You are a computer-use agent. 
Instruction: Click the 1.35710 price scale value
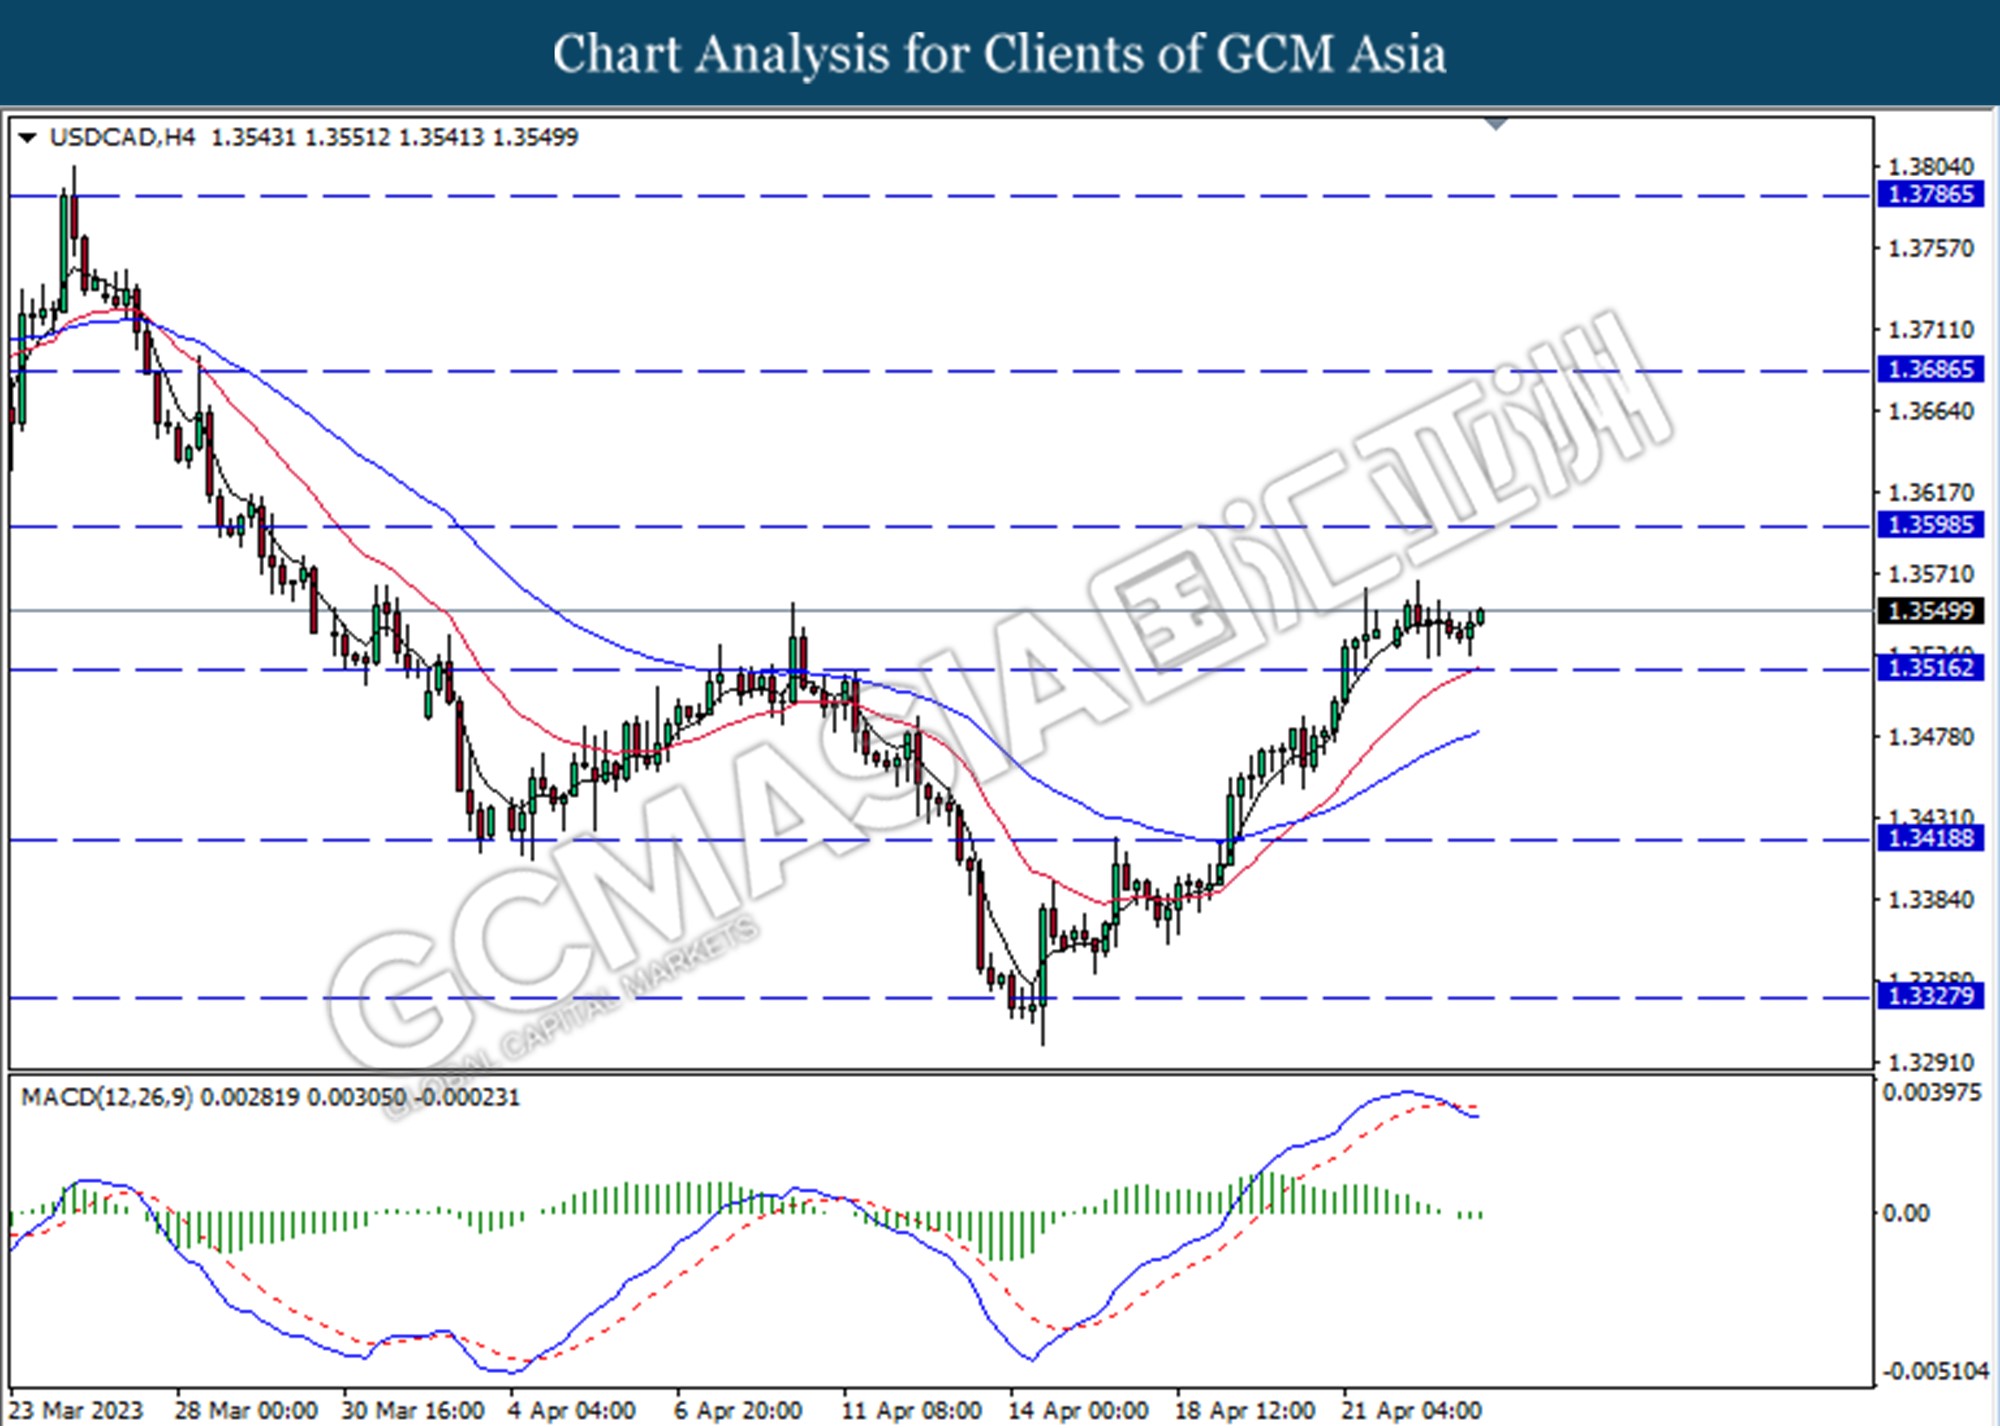click(x=1930, y=574)
